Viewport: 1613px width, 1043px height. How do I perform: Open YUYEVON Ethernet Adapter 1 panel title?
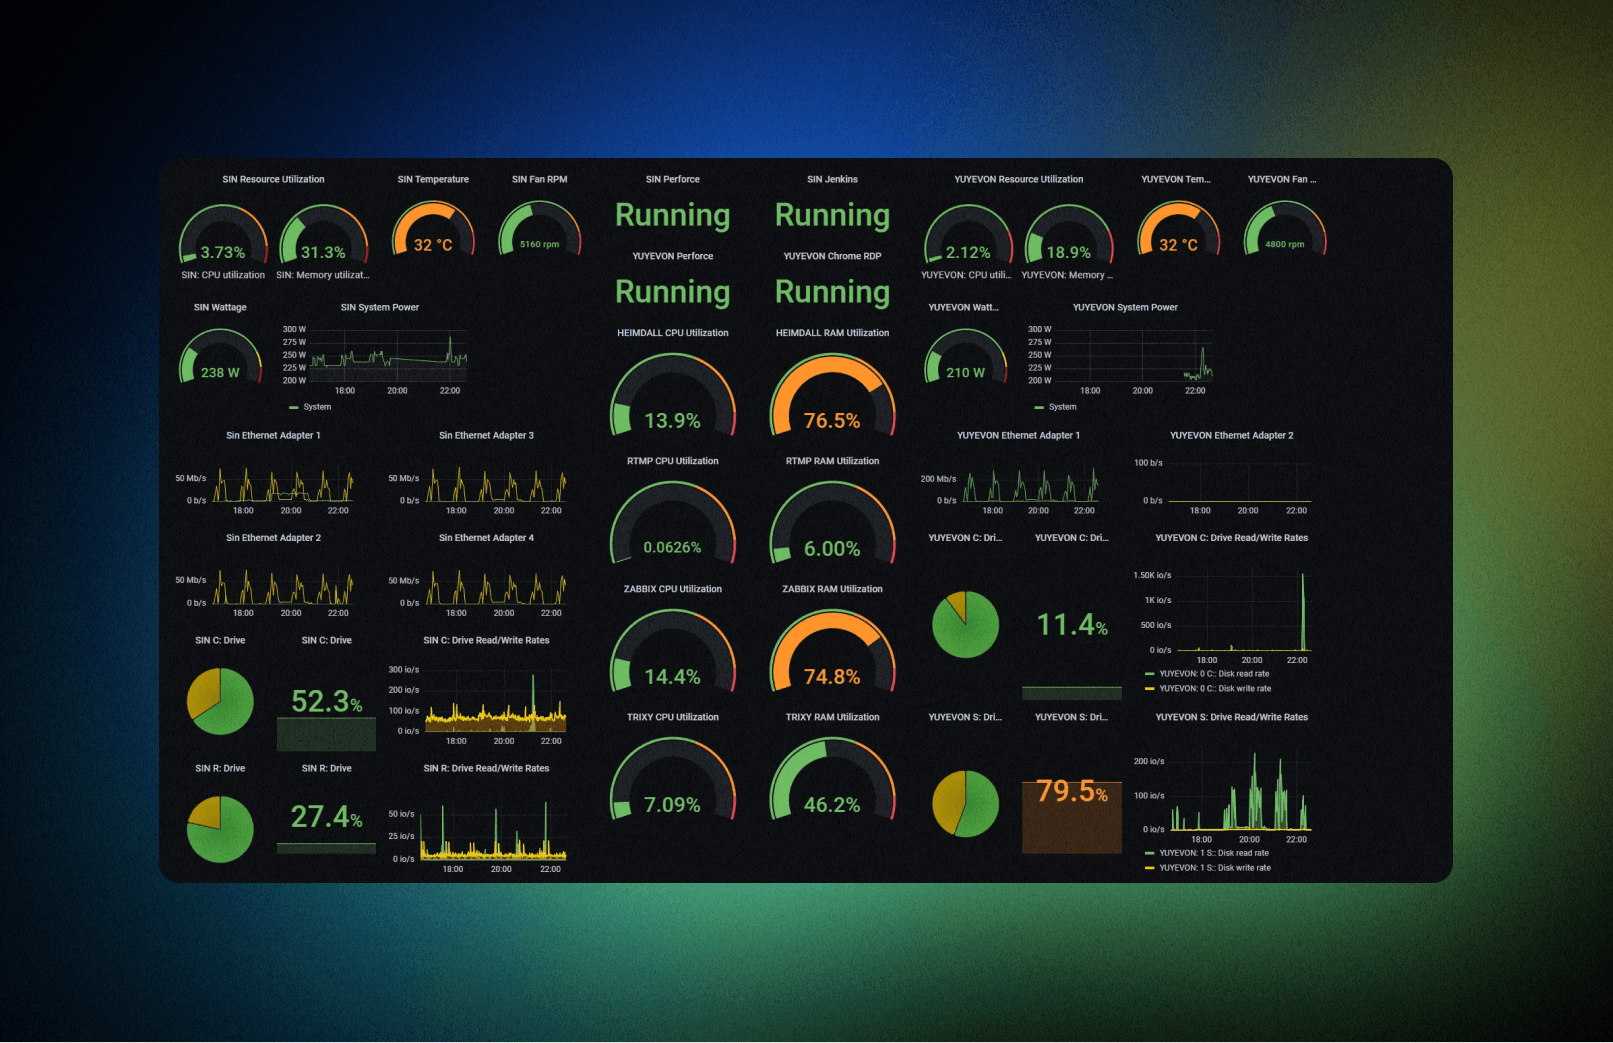1018,436
